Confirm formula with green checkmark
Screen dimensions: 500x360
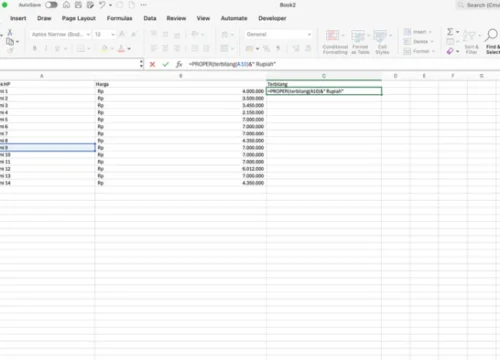(166, 64)
